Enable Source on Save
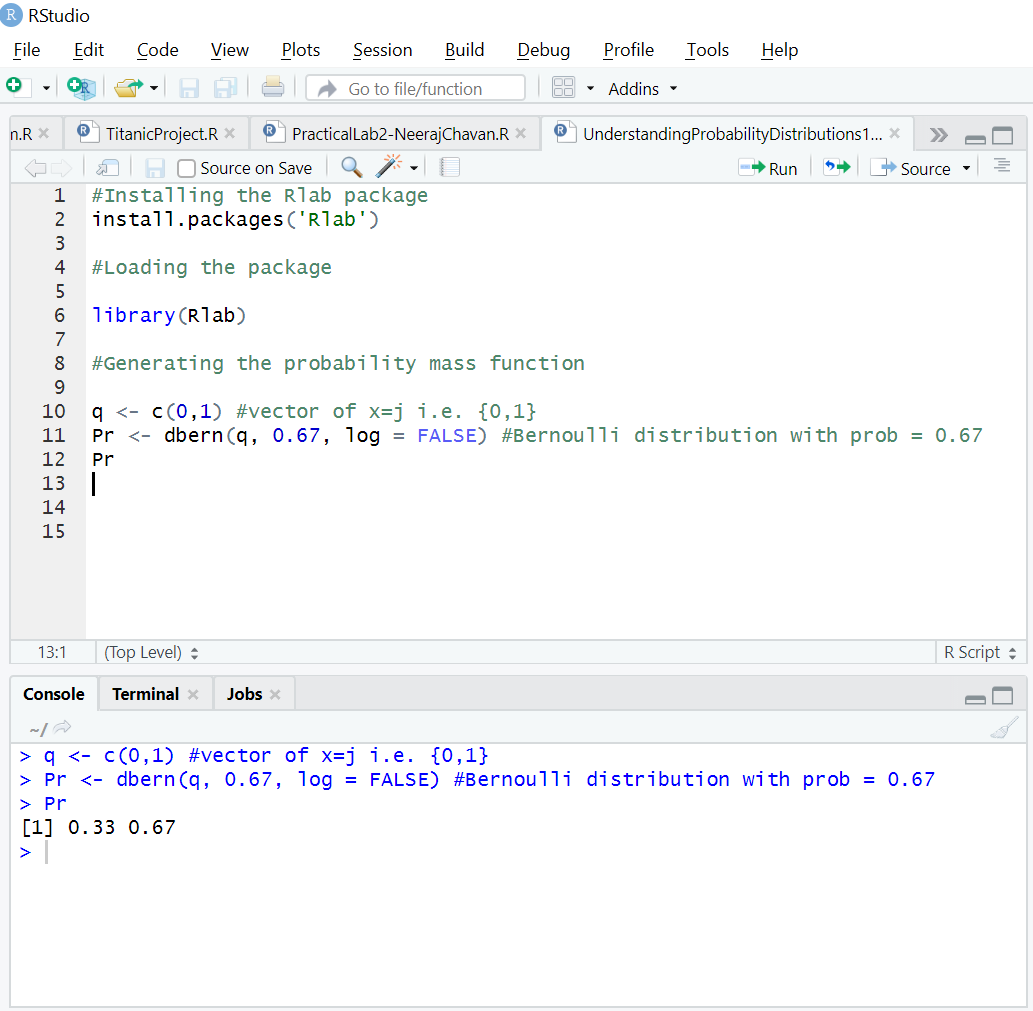The image size is (1033, 1011). [186, 167]
